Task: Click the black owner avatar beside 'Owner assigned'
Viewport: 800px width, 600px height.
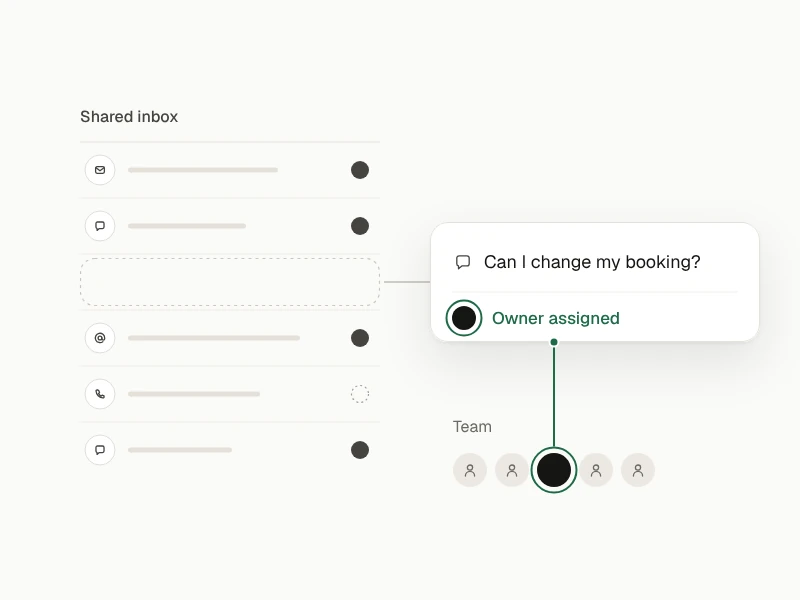Action: [464, 318]
